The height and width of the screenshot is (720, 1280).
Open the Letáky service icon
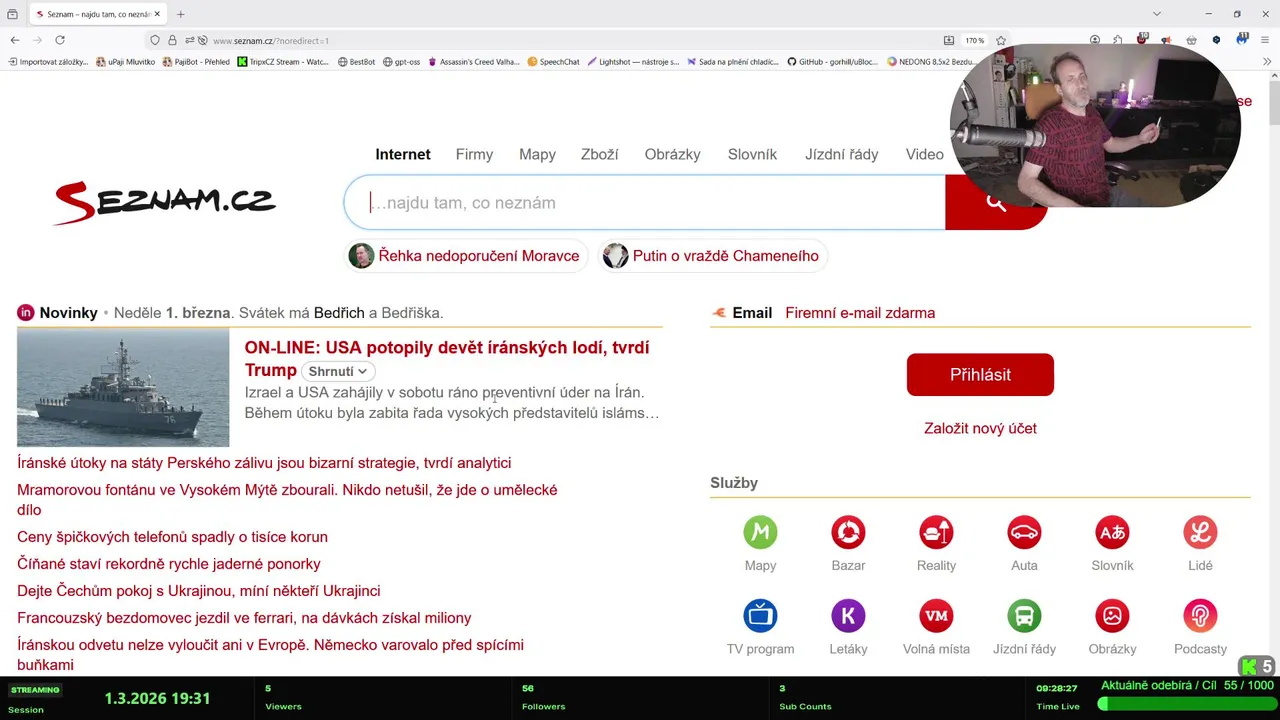tap(848, 615)
